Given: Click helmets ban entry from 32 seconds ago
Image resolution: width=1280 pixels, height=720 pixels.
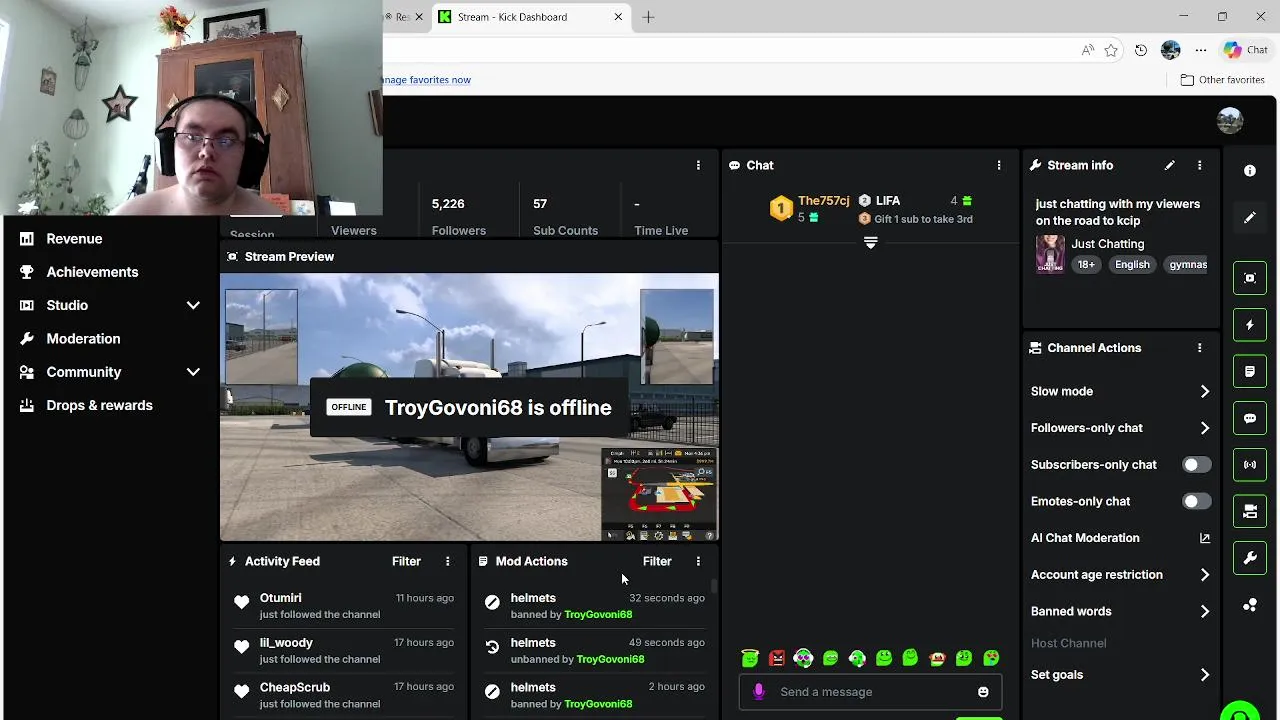Looking at the screenshot, I should click(x=593, y=606).
